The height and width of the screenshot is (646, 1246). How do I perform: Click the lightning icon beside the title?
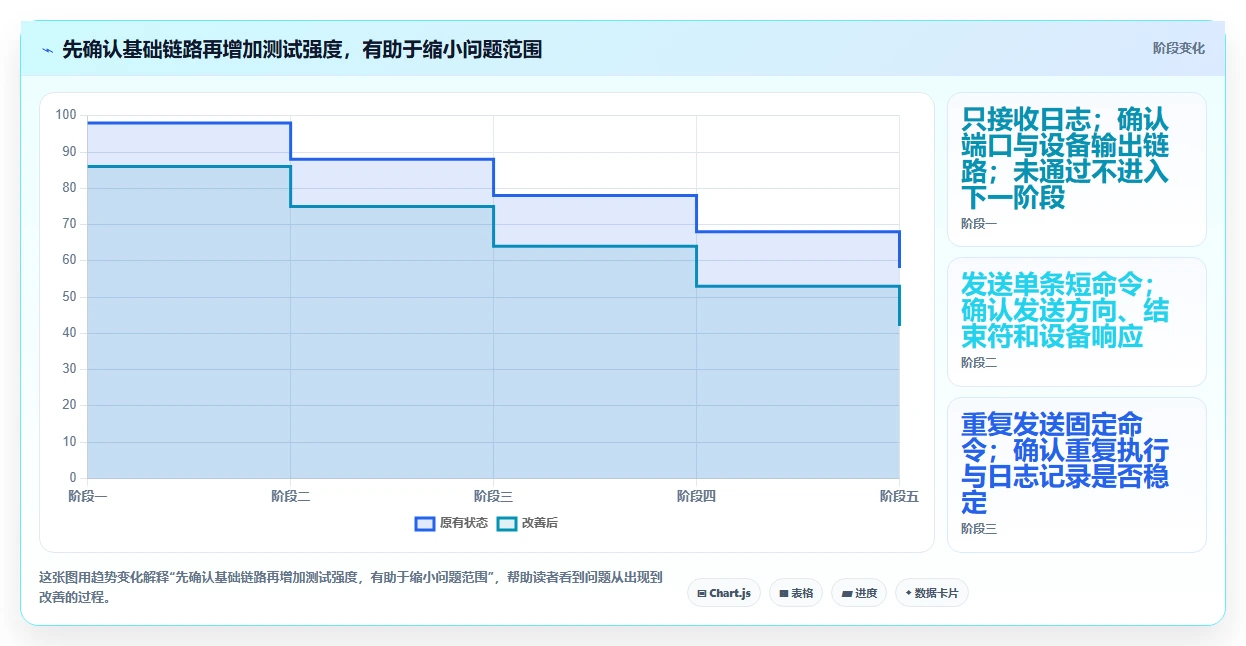tap(47, 49)
